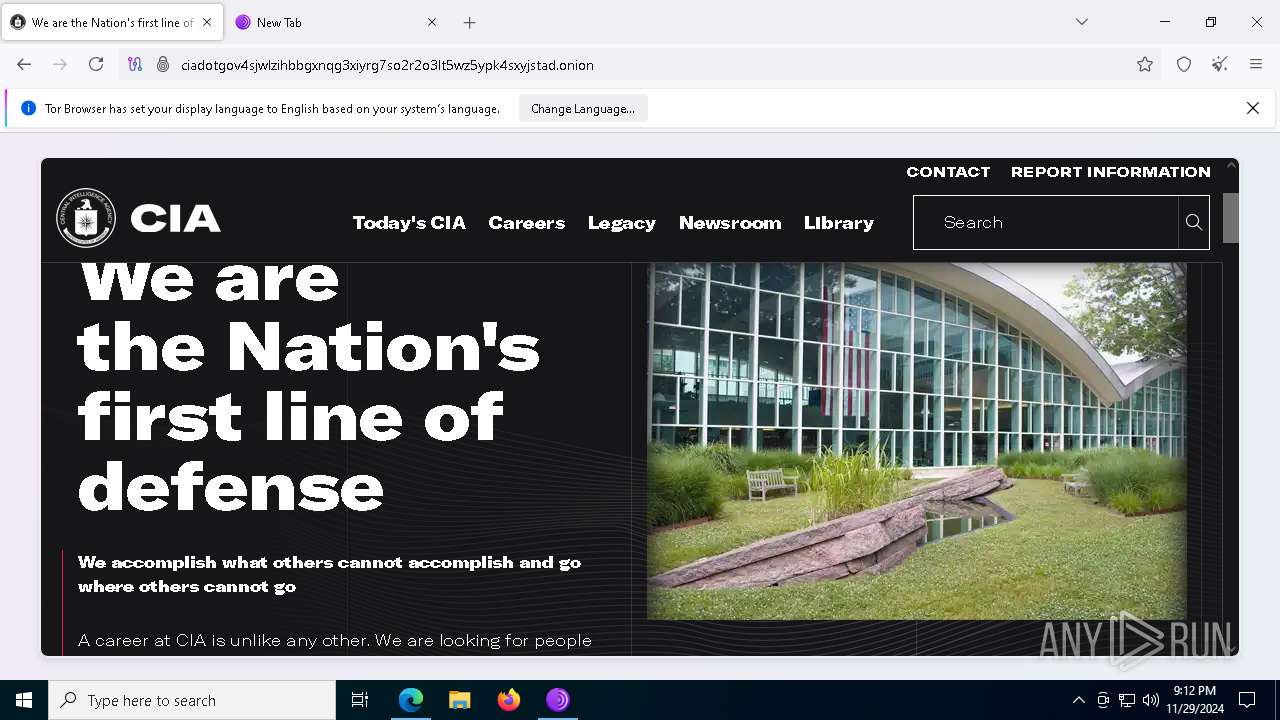
Task: Bookmark this page with star icon
Action: coord(1145,64)
